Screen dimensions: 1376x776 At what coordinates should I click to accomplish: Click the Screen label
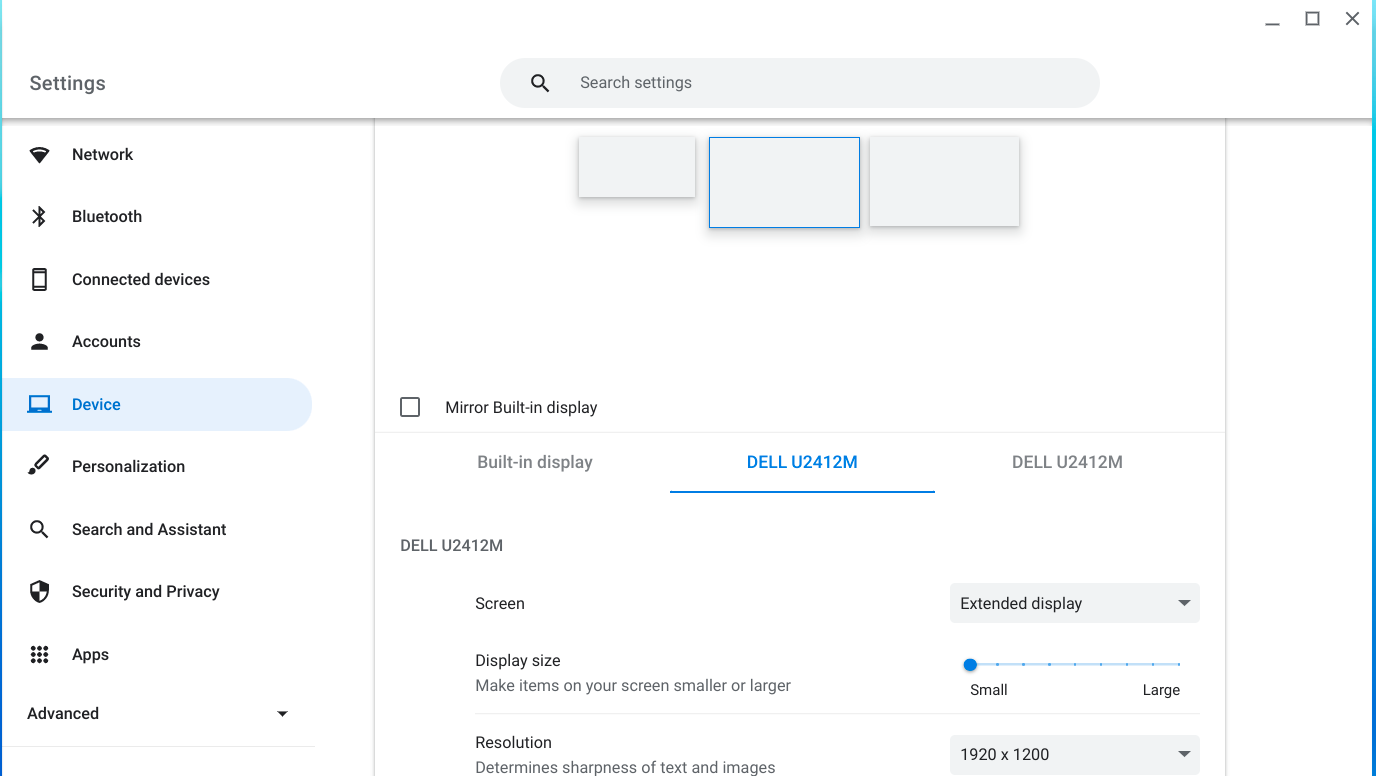tap(500, 604)
